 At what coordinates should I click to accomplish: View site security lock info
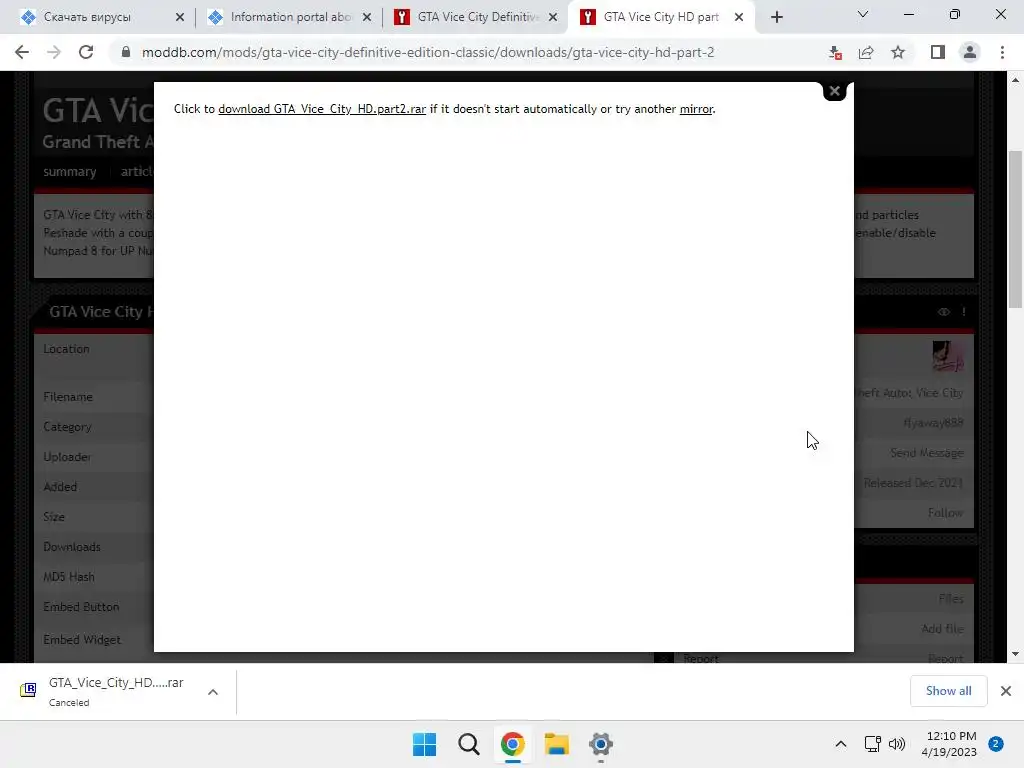126,52
